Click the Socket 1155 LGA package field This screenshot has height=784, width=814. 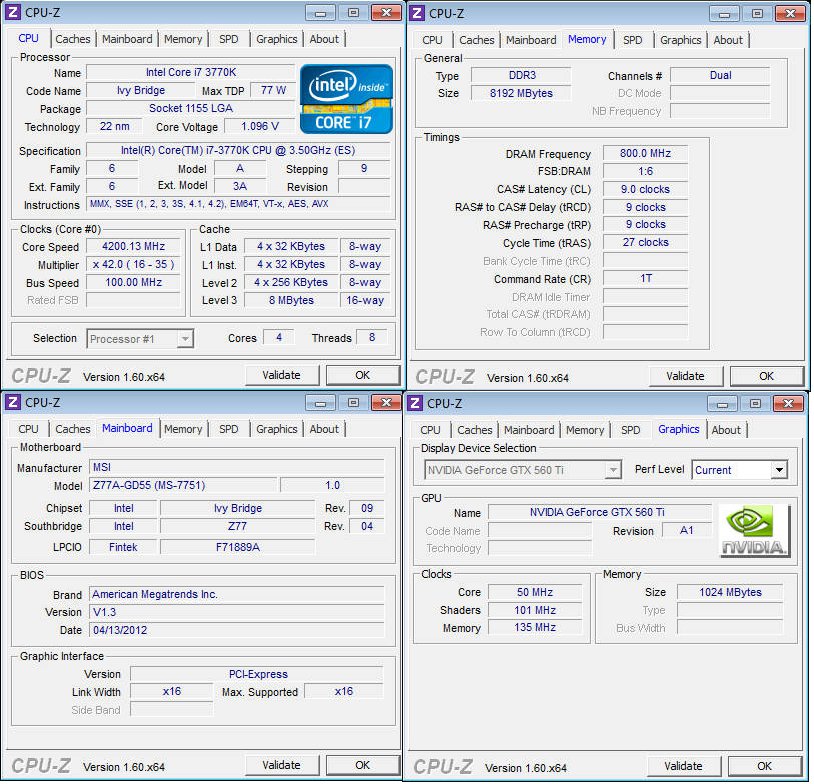(191, 109)
